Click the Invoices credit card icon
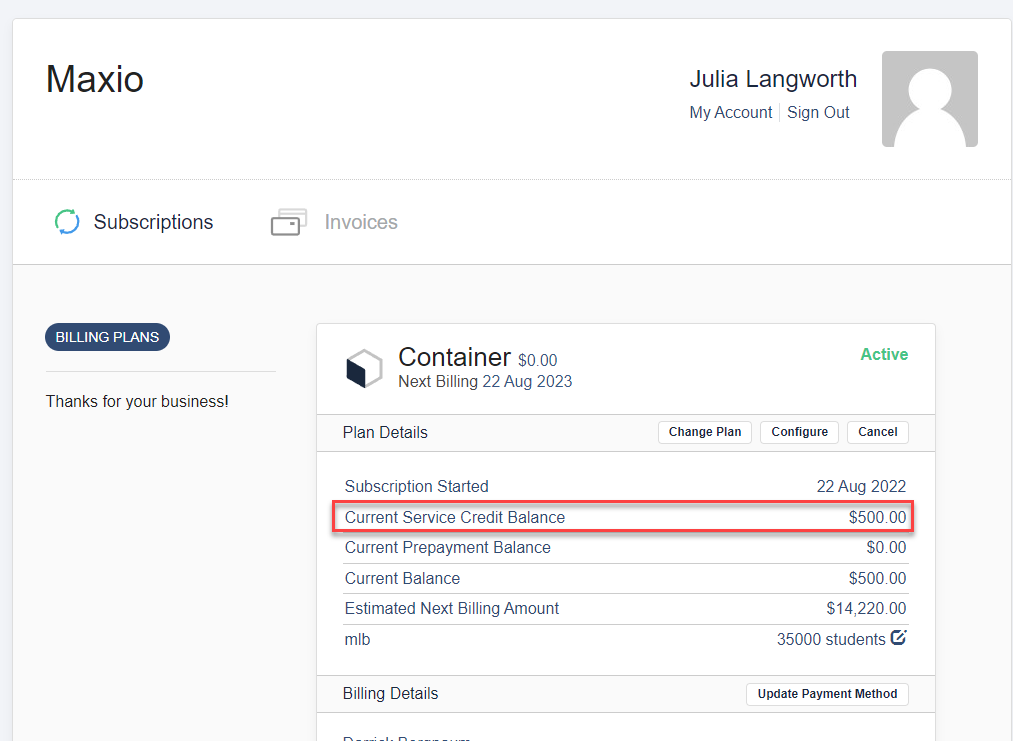This screenshot has height=741, width=1013. point(288,222)
